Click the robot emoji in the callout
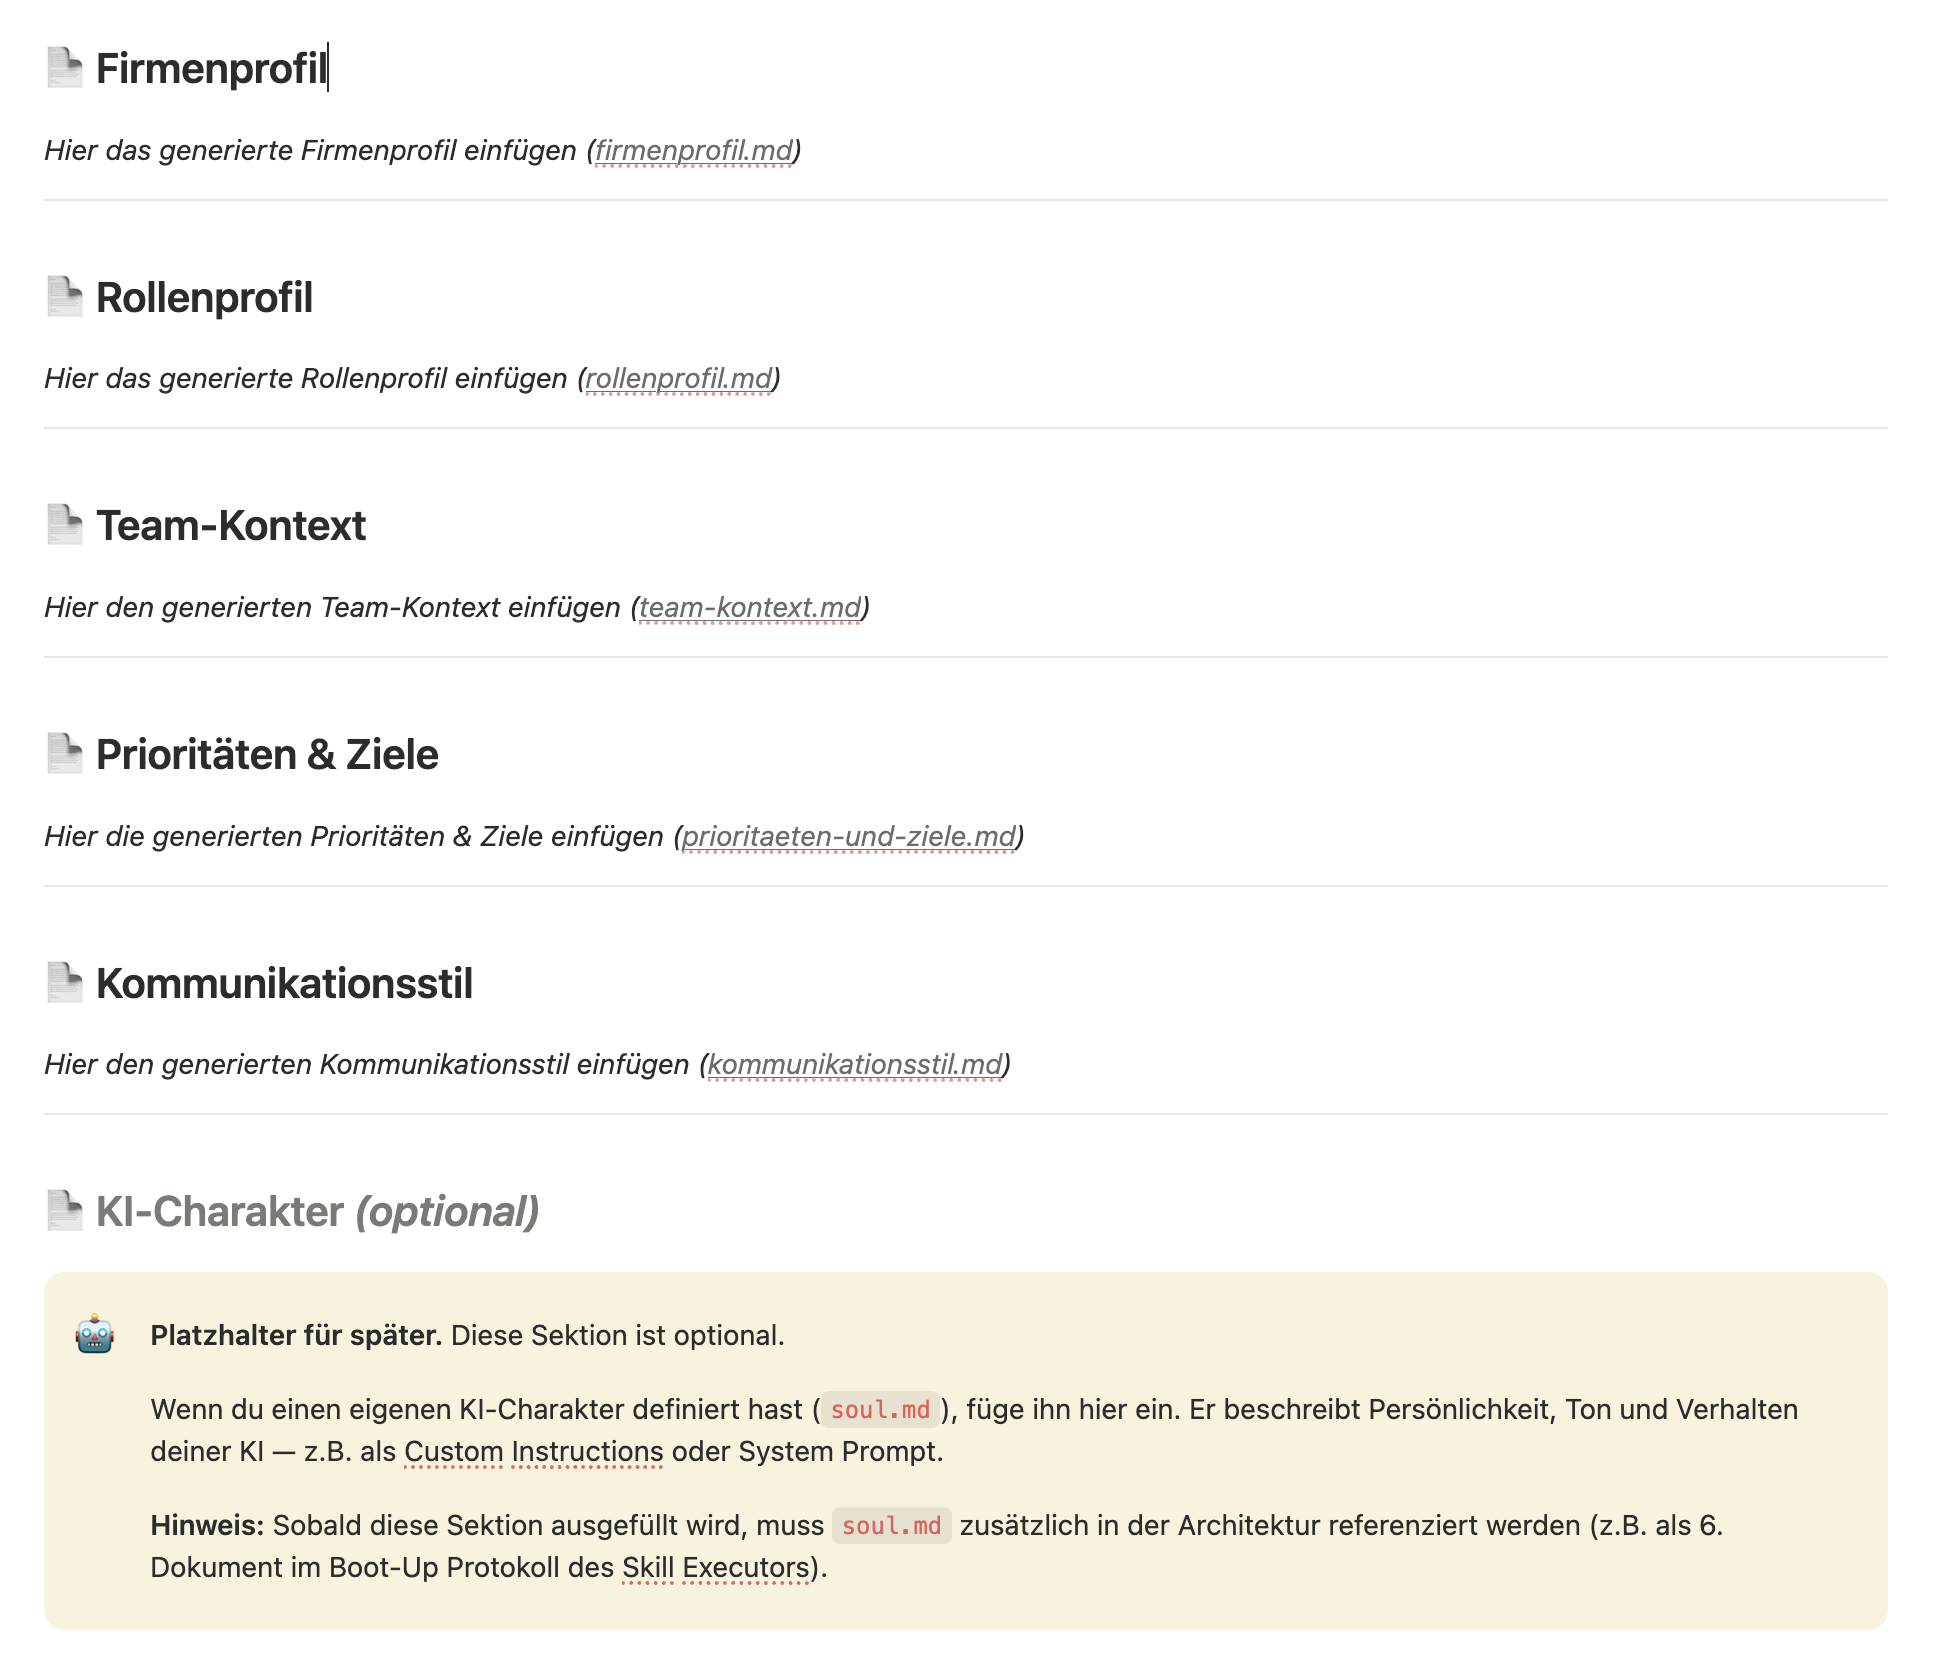This screenshot has width=1936, height=1664. [x=95, y=1335]
